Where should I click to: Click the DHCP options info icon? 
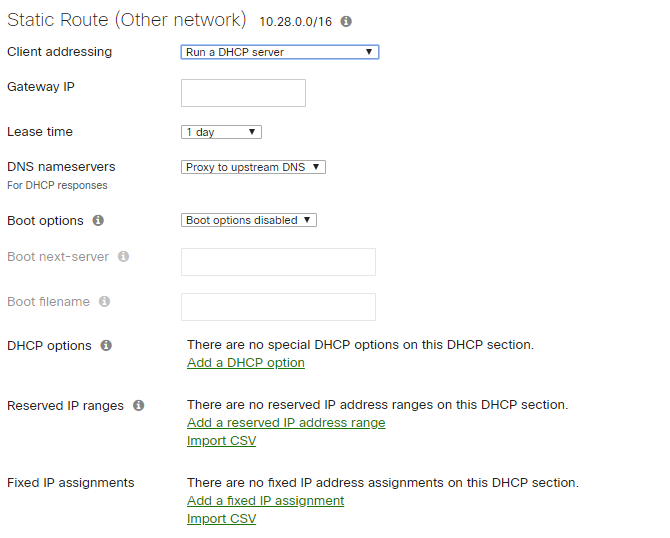click(106, 346)
